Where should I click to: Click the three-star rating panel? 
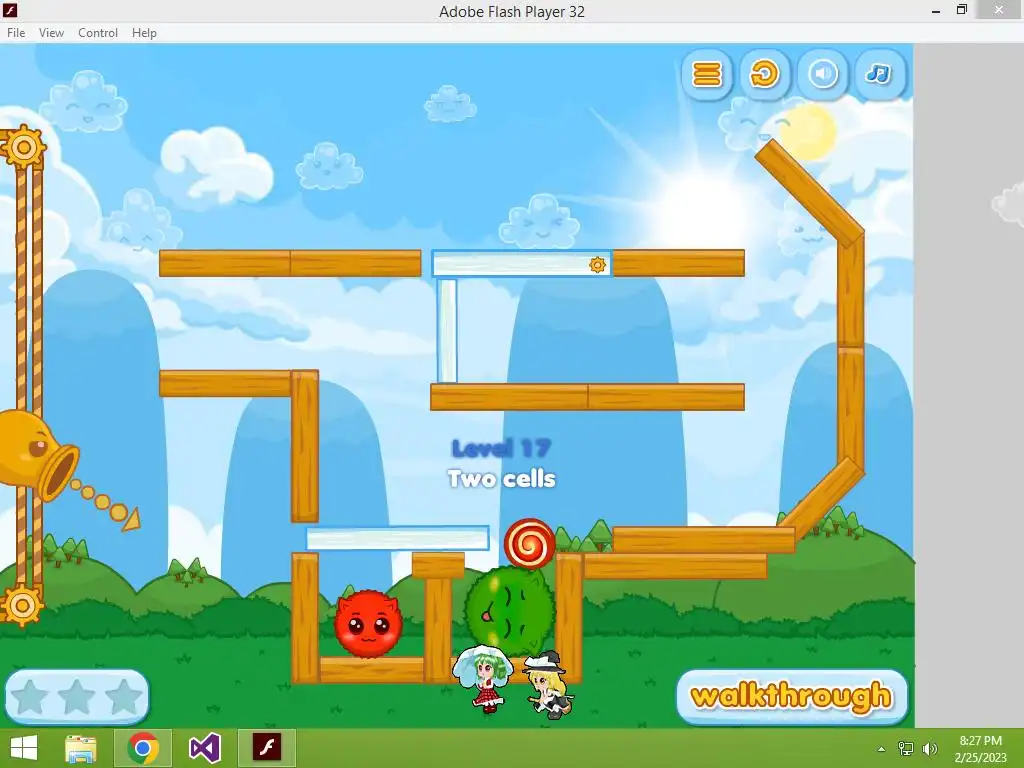(x=77, y=697)
